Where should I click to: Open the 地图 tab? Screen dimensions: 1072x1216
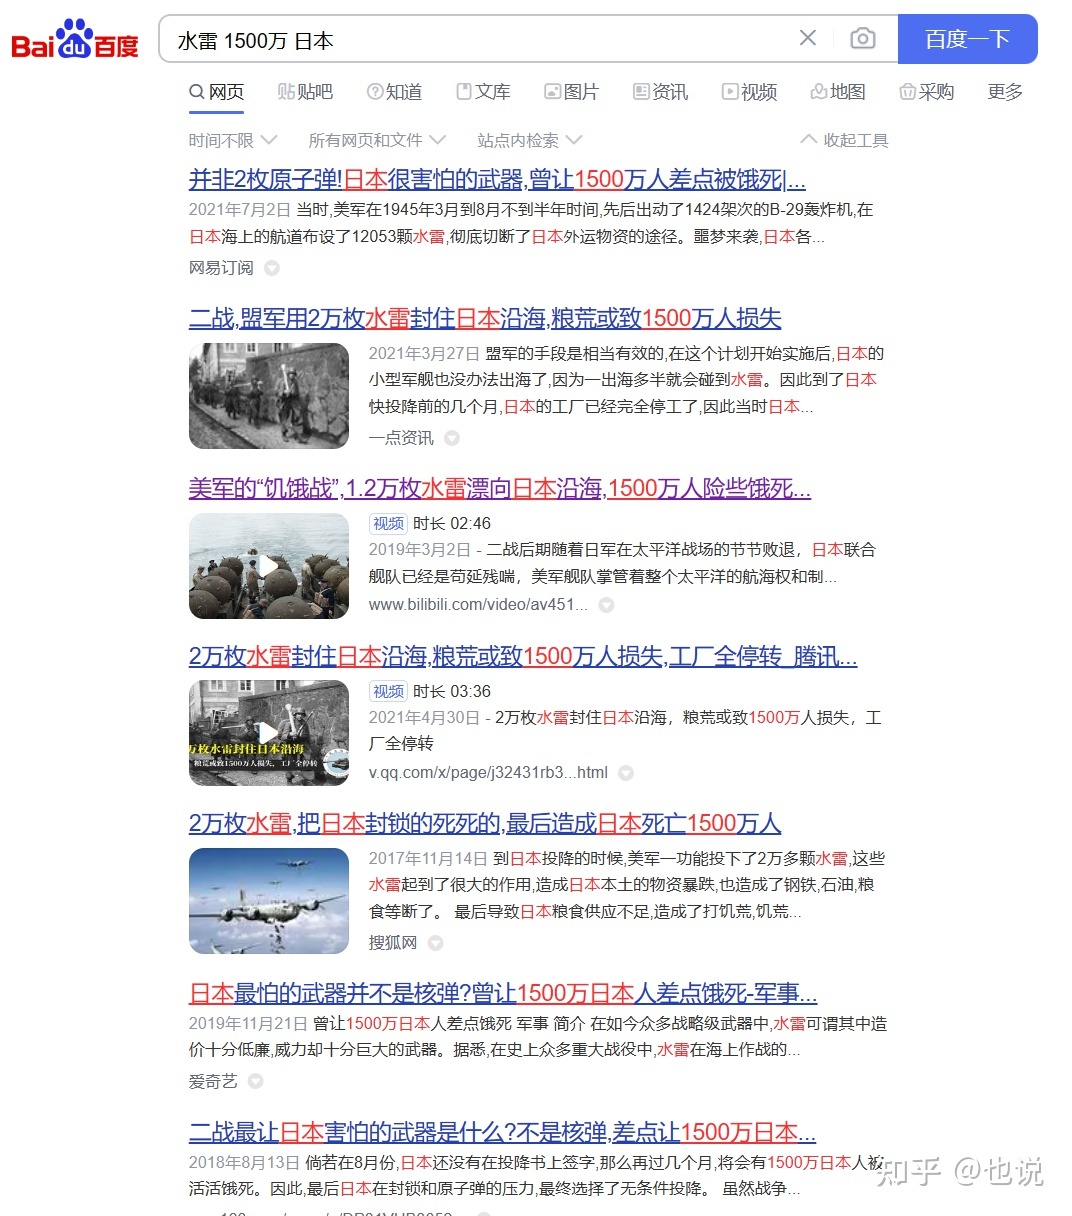point(837,92)
